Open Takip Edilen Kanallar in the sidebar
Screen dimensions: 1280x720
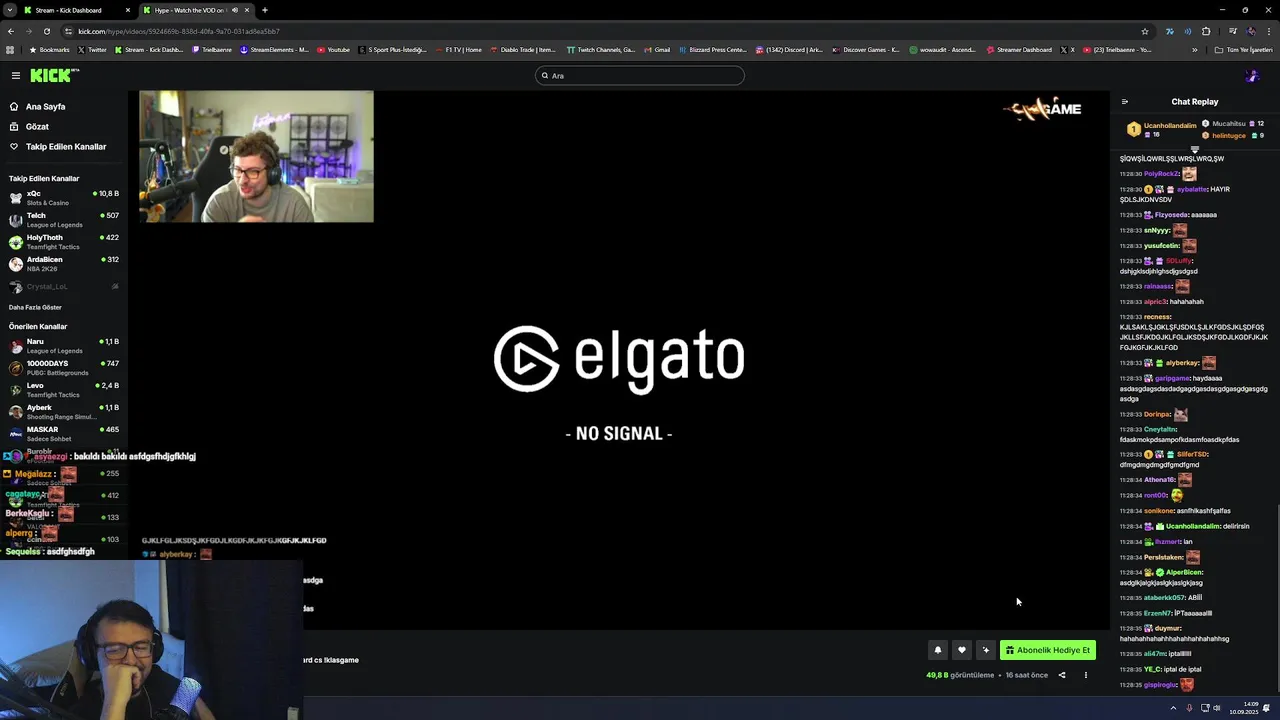[x=66, y=146]
